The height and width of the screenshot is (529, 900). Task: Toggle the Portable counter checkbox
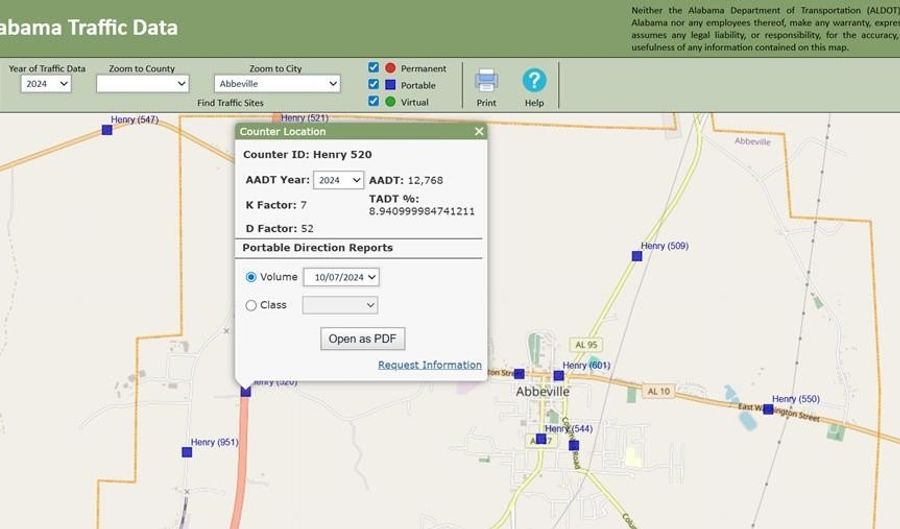(374, 85)
